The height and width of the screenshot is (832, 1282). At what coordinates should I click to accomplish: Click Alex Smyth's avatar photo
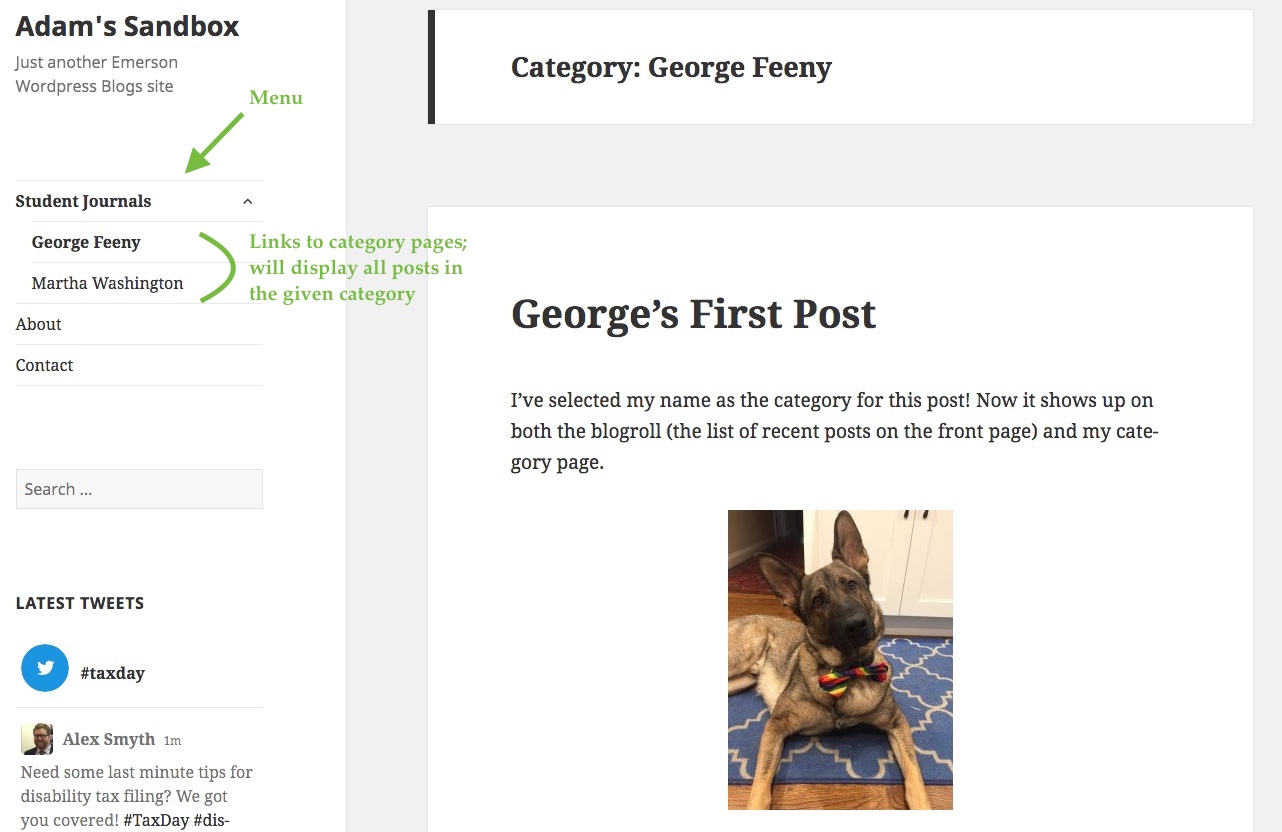(x=37, y=739)
